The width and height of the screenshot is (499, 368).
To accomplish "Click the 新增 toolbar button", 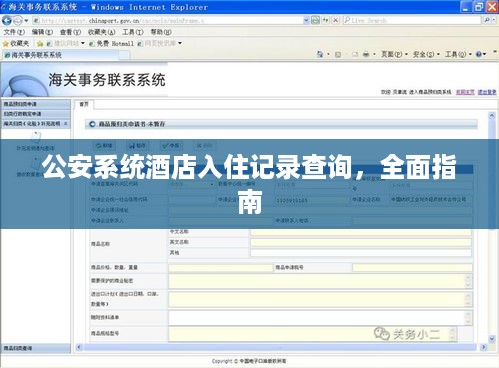I will click(x=104, y=146).
